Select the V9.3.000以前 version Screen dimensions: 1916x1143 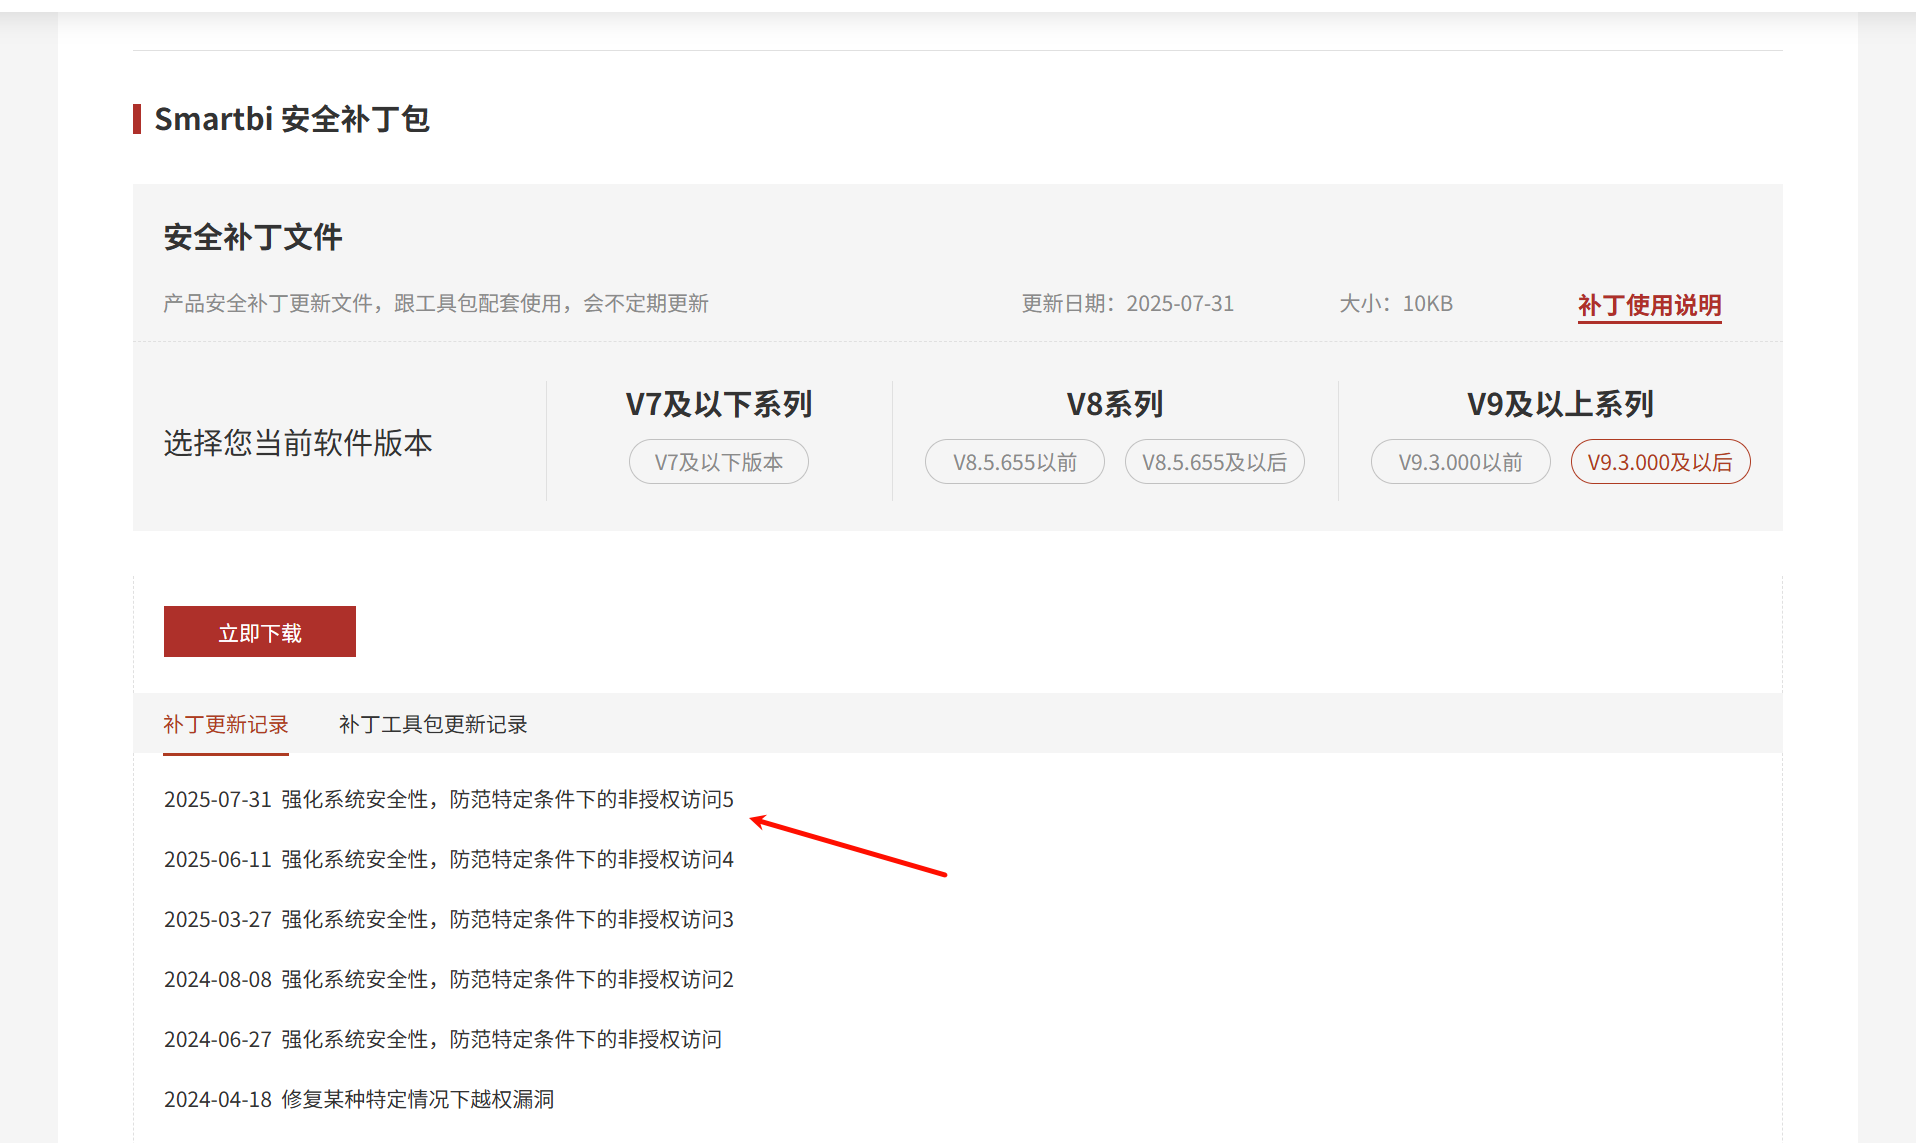click(x=1460, y=462)
